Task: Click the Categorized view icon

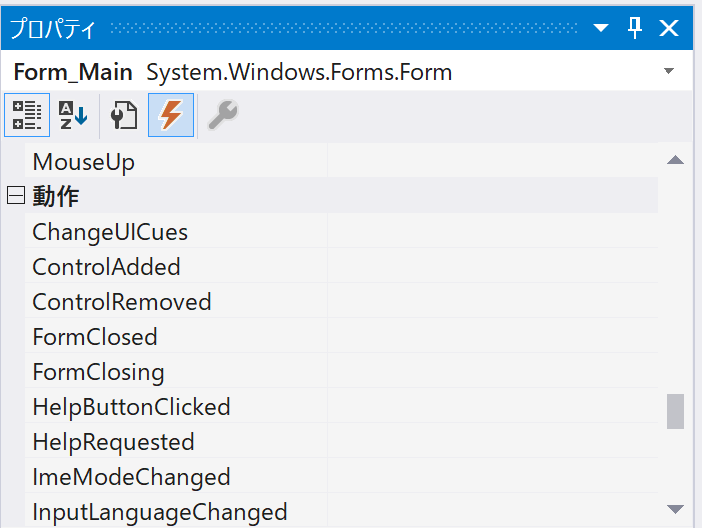Action: [x=27, y=116]
